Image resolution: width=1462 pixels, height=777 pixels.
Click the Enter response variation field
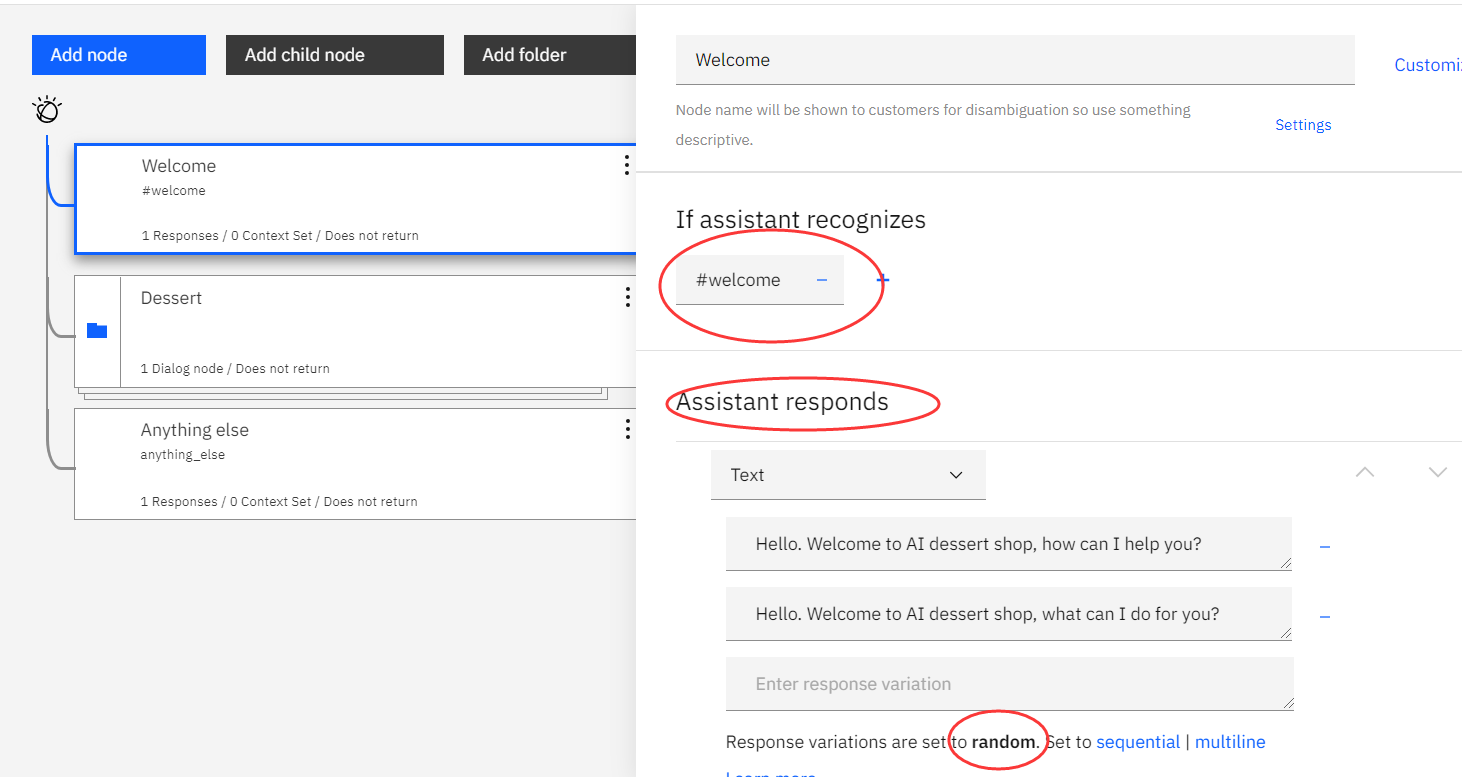(1009, 684)
